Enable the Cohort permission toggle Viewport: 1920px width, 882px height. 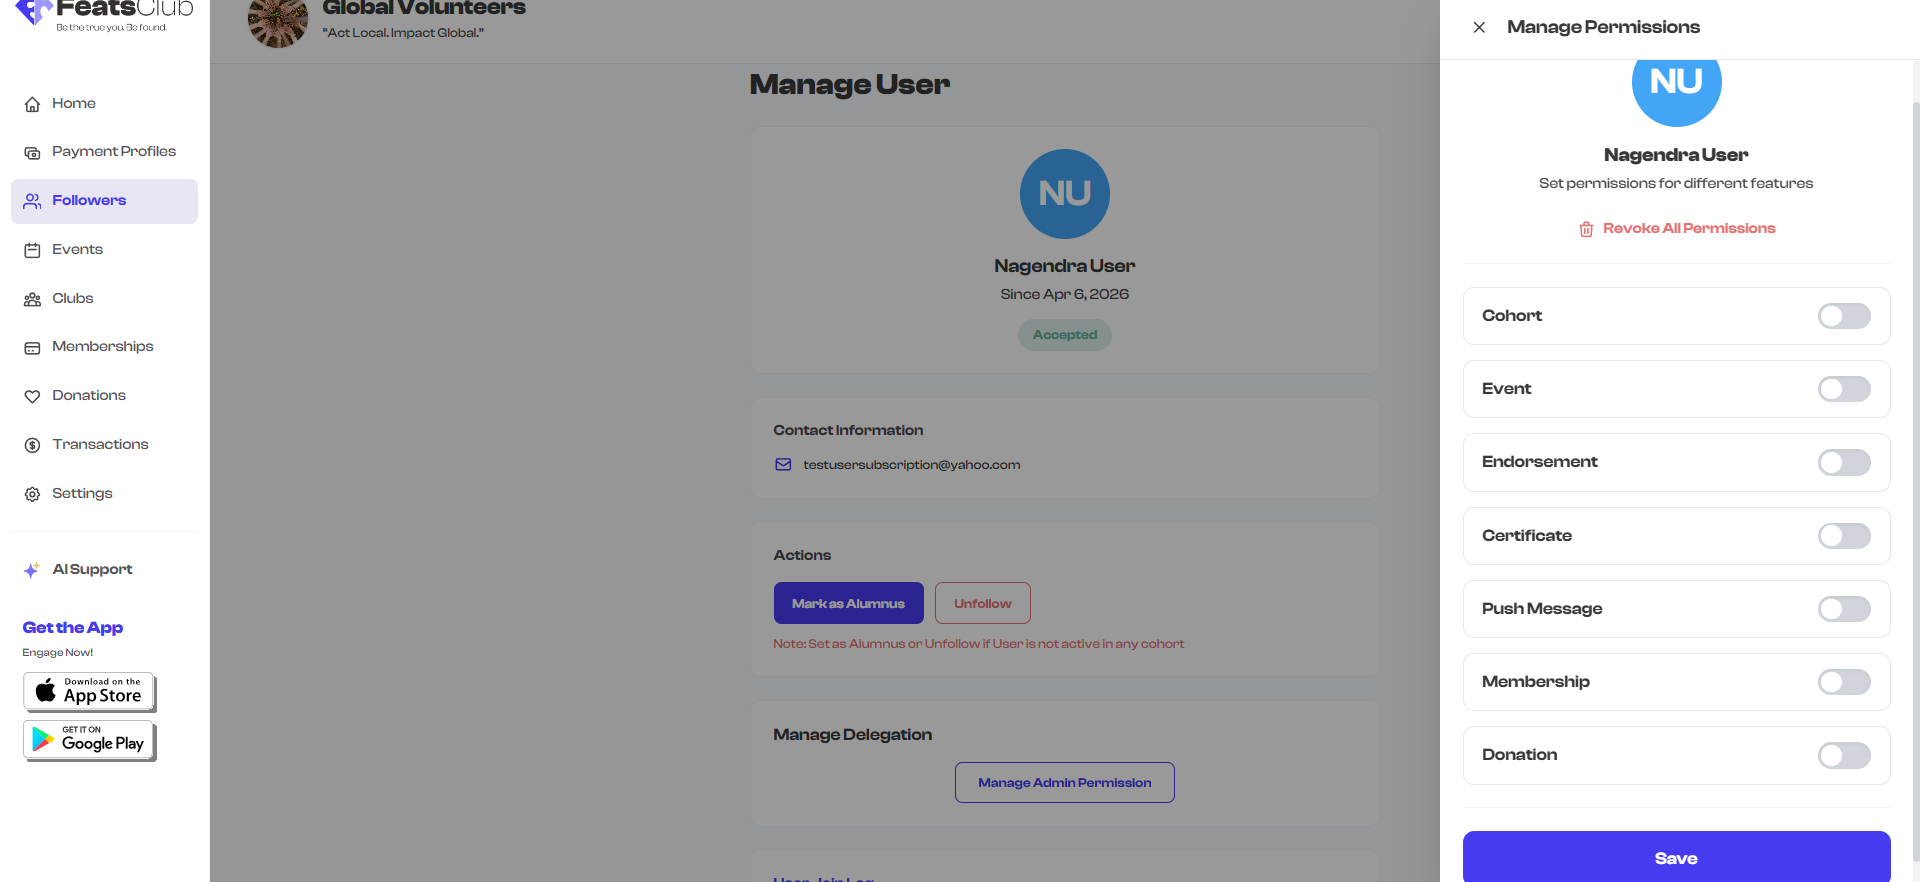[1844, 316]
